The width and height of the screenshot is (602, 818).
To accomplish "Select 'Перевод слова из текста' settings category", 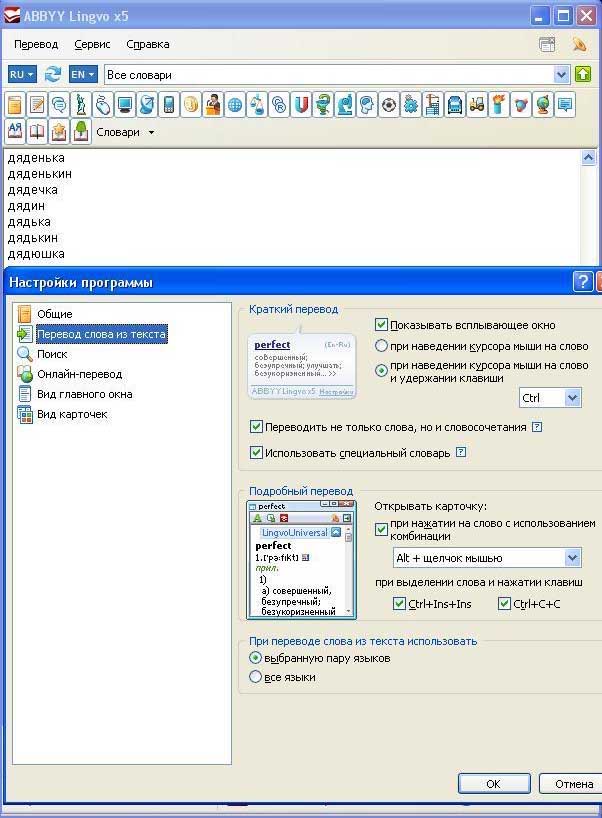I will pyautogui.click(x=101, y=334).
